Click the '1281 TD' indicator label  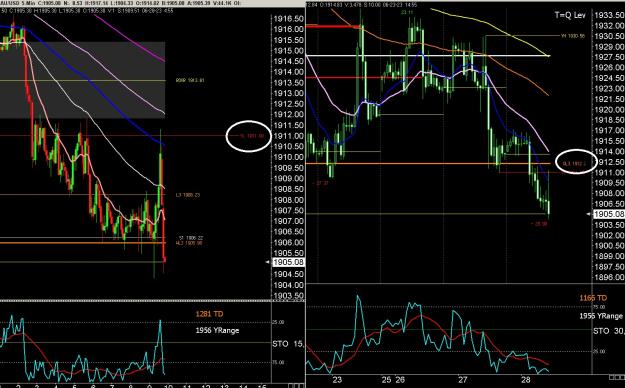click(x=209, y=314)
